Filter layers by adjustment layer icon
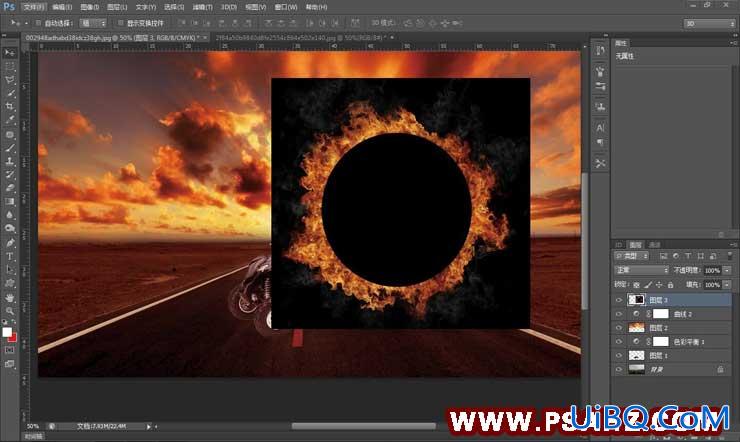This screenshot has height=442, width=740. click(x=675, y=256)
